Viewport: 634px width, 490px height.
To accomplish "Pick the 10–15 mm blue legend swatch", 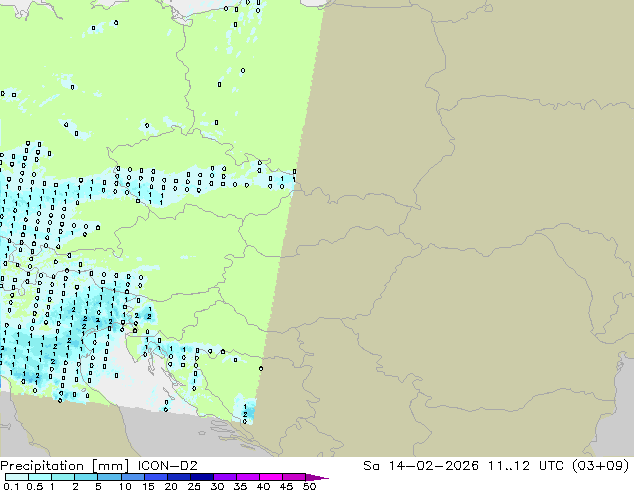I will click(x=132, y=477).
